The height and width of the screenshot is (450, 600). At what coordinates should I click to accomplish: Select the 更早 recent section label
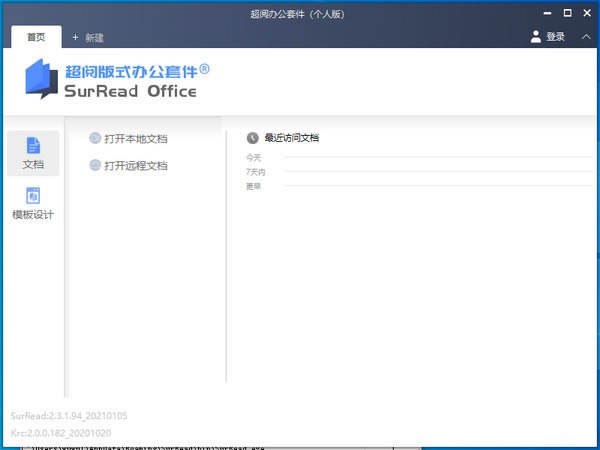(x=253, y=186)
